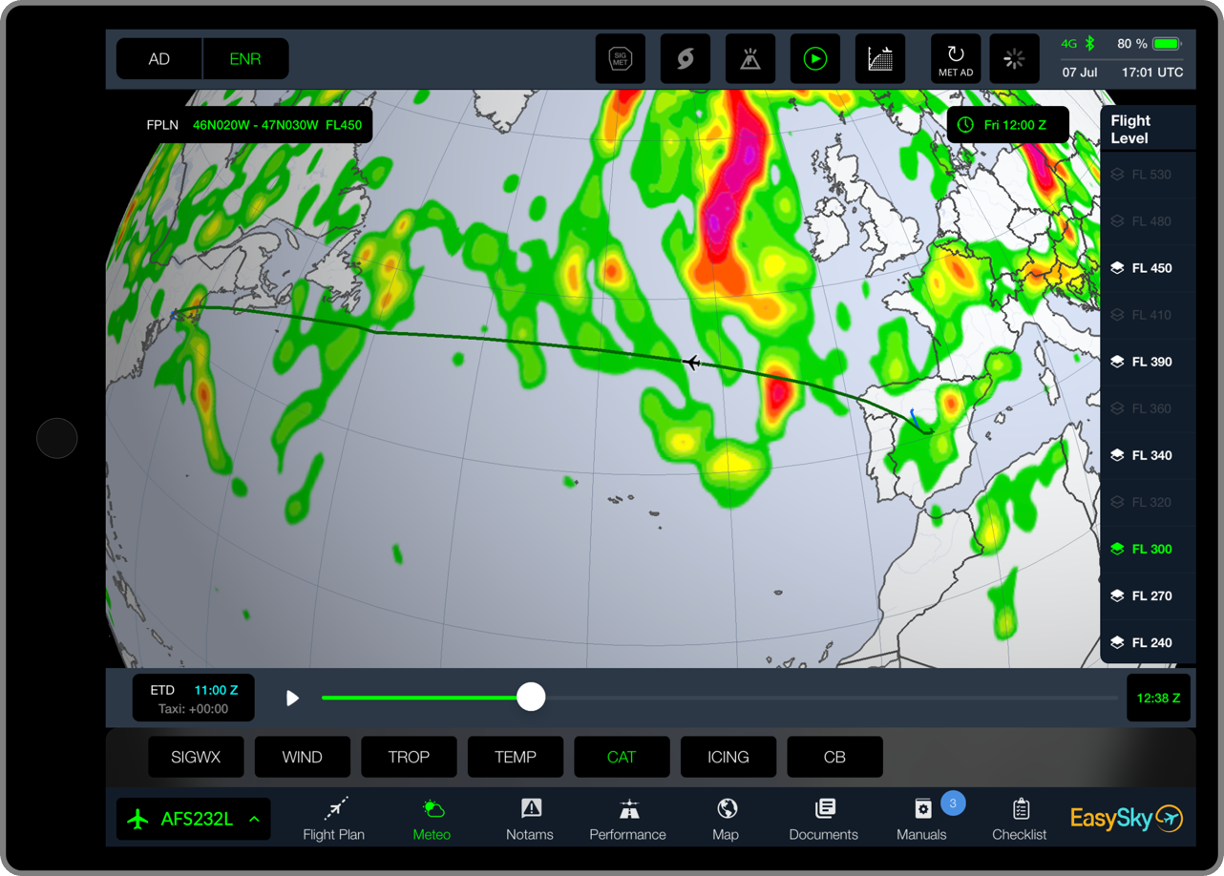The image size is (1224, 876).
Task: Switch to ENR mode
Action: click(245, 59)
